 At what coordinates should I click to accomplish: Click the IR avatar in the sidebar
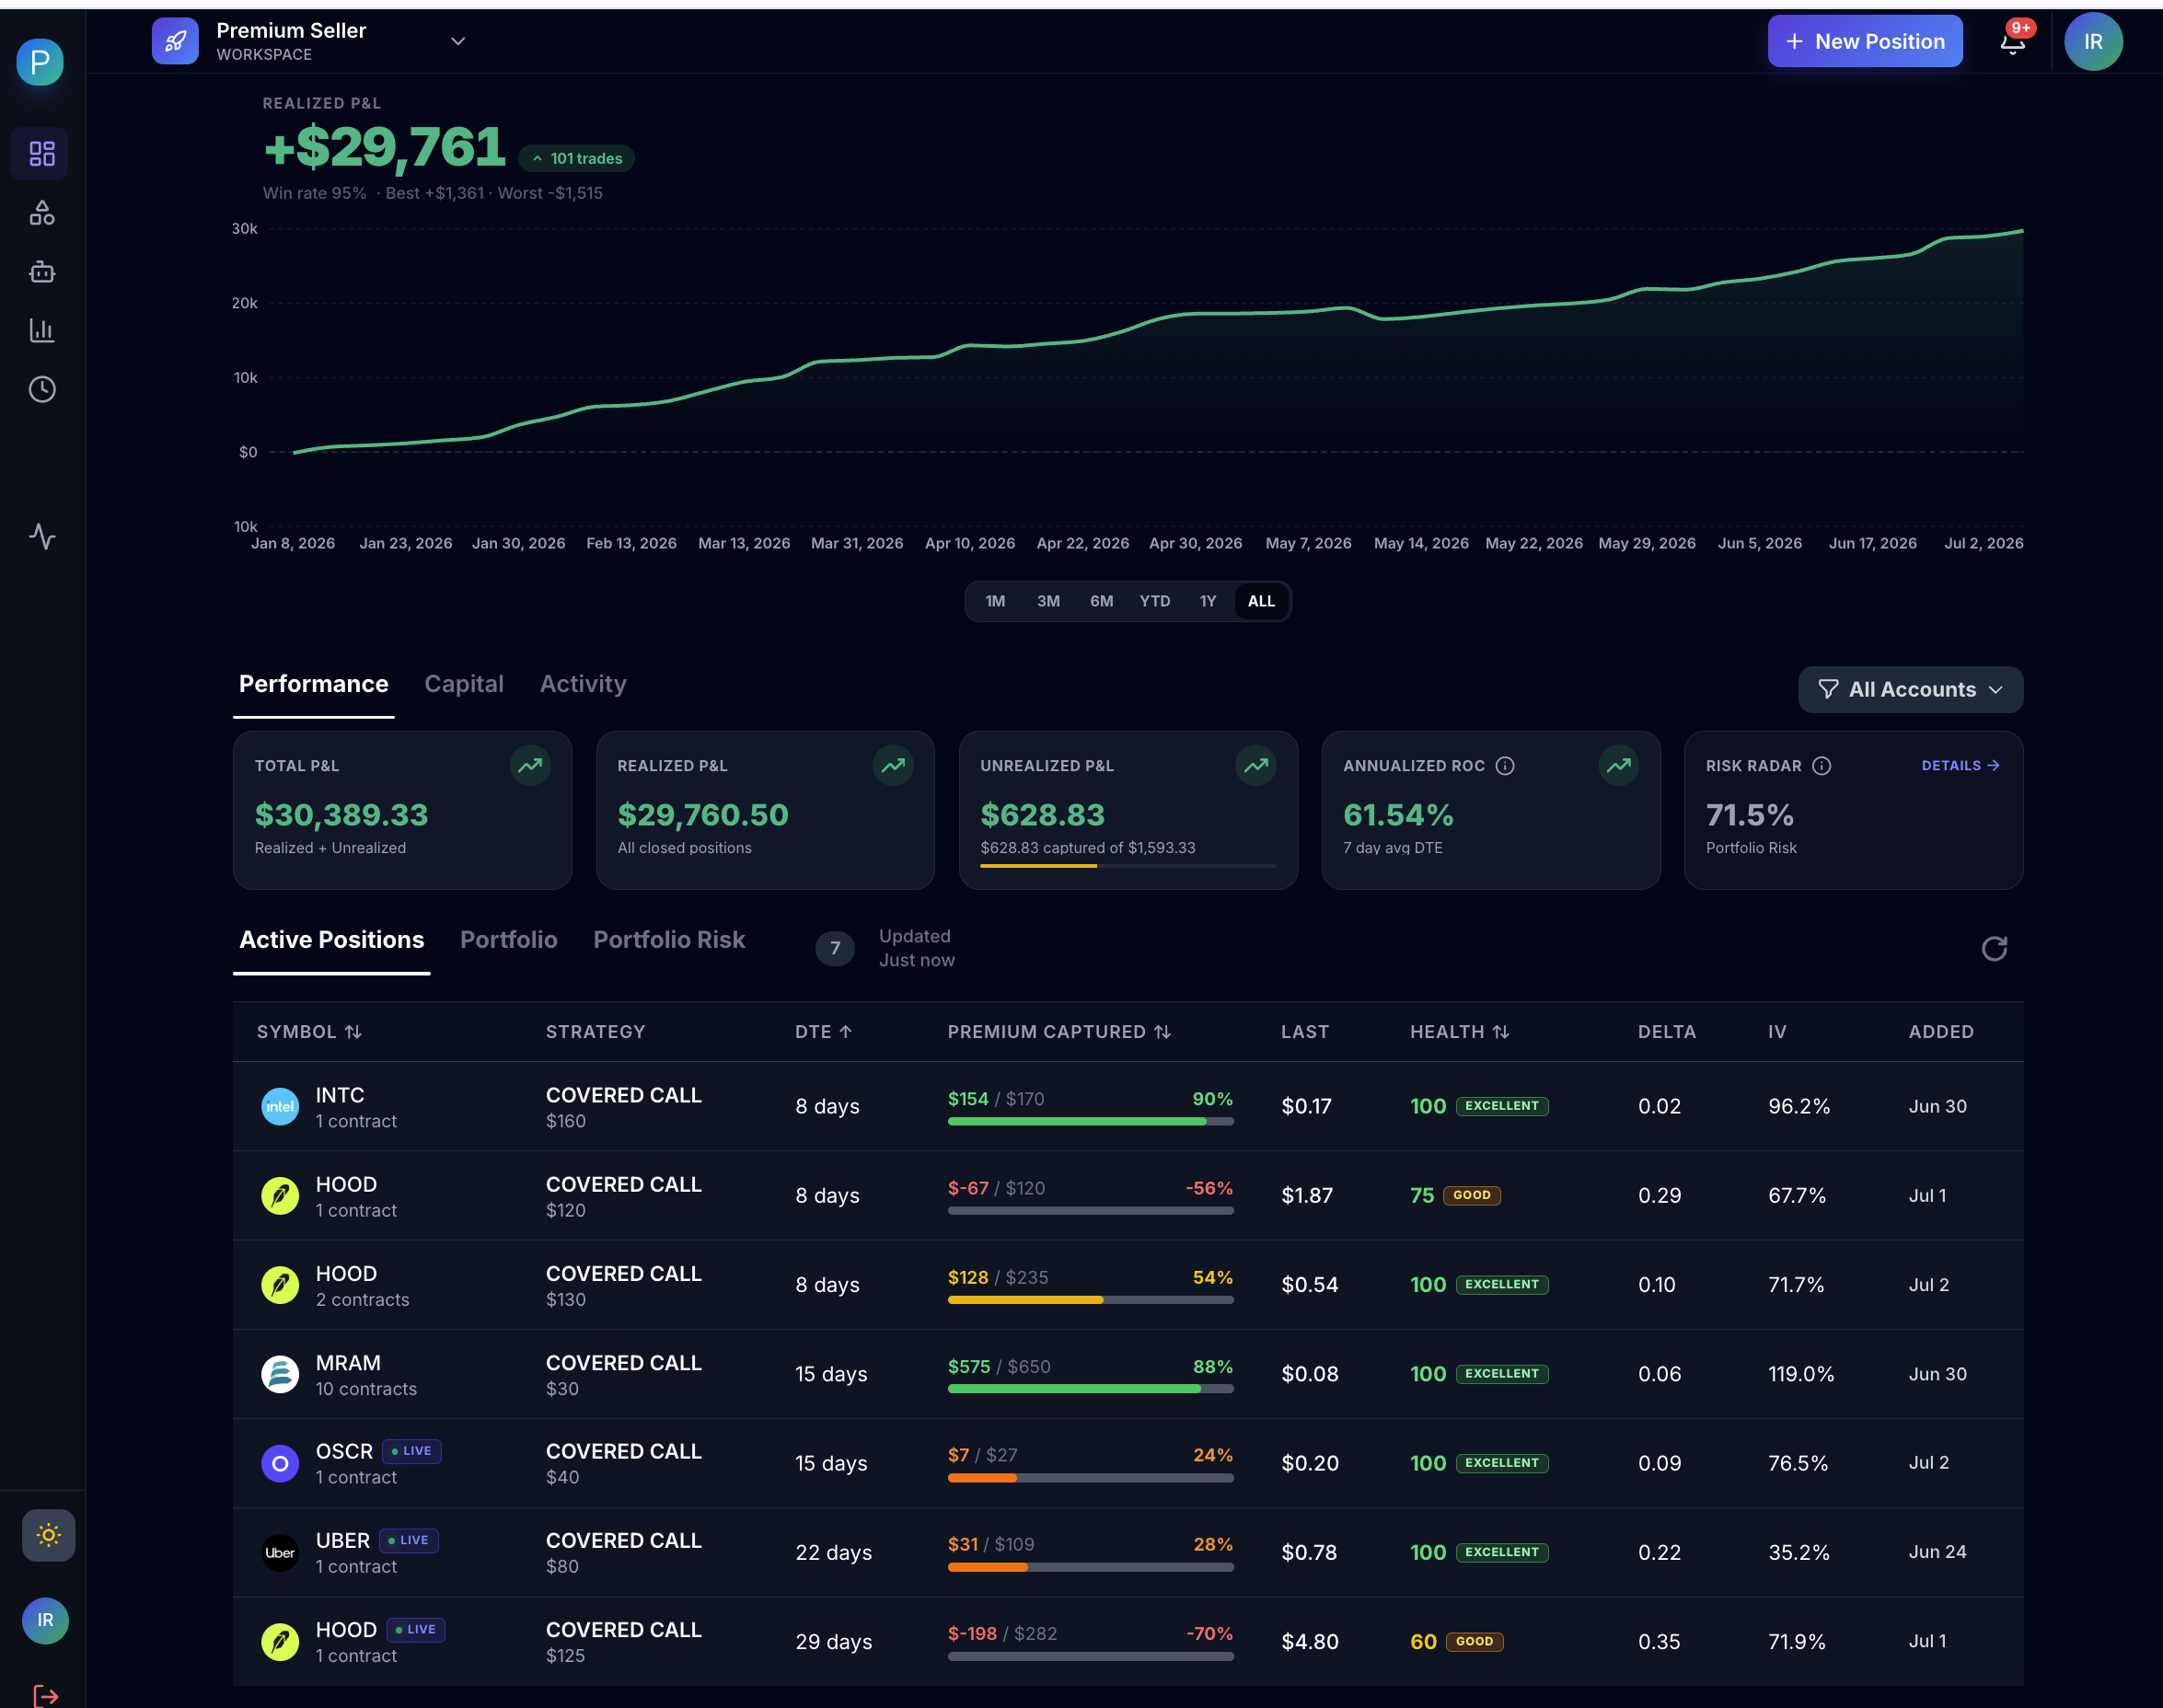coord(45,1620)
